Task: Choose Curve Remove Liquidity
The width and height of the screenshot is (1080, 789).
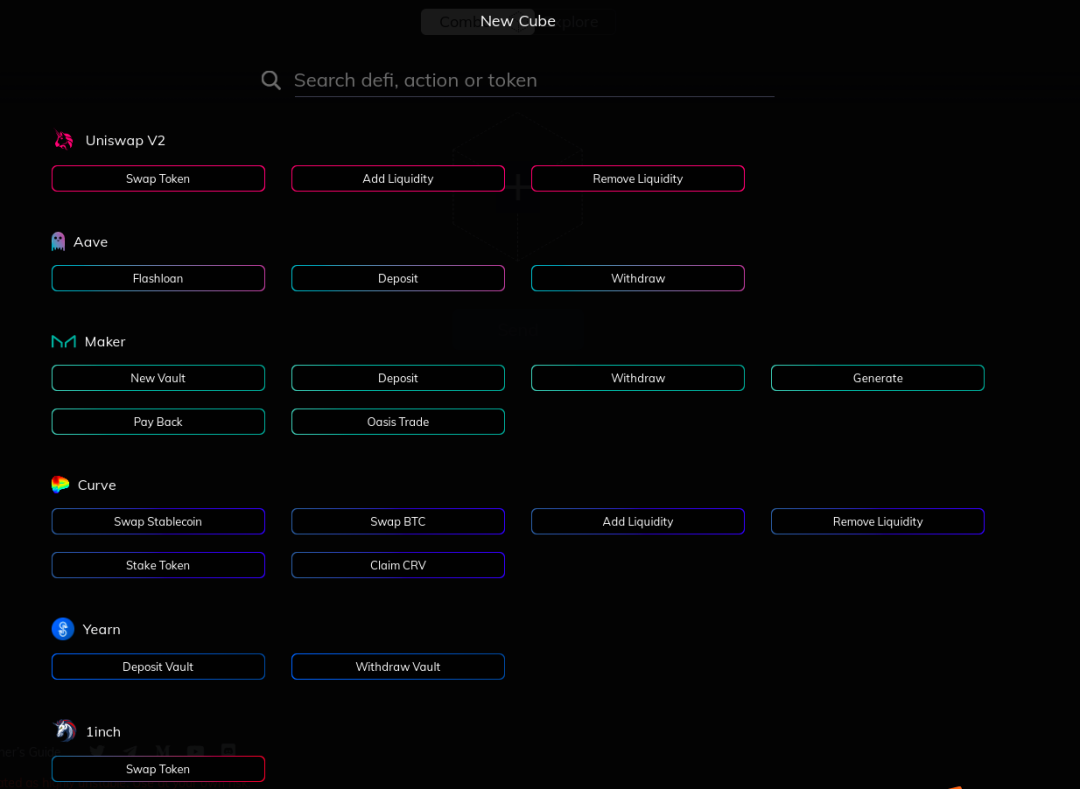Action: tap(878, 521)
